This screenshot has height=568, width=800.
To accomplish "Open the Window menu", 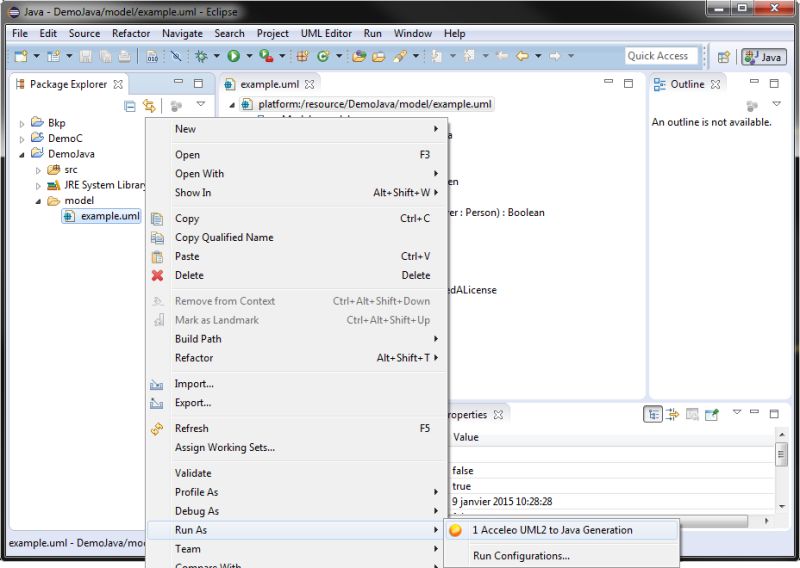I will (x=413, y=33).
